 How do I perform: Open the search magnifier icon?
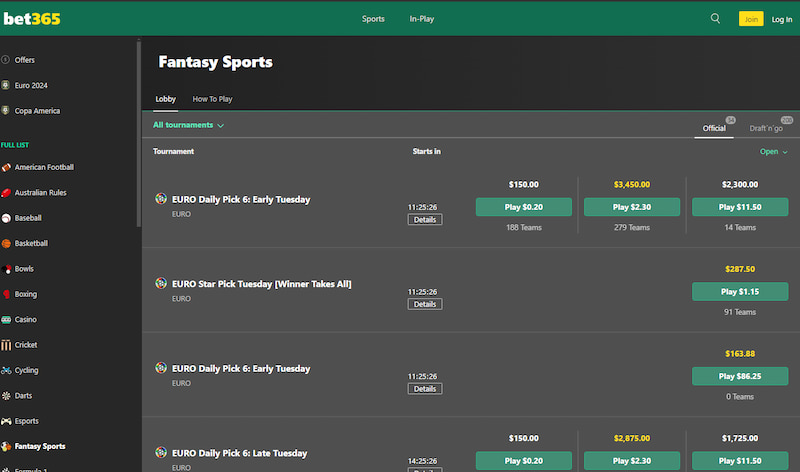pos(715,18)
